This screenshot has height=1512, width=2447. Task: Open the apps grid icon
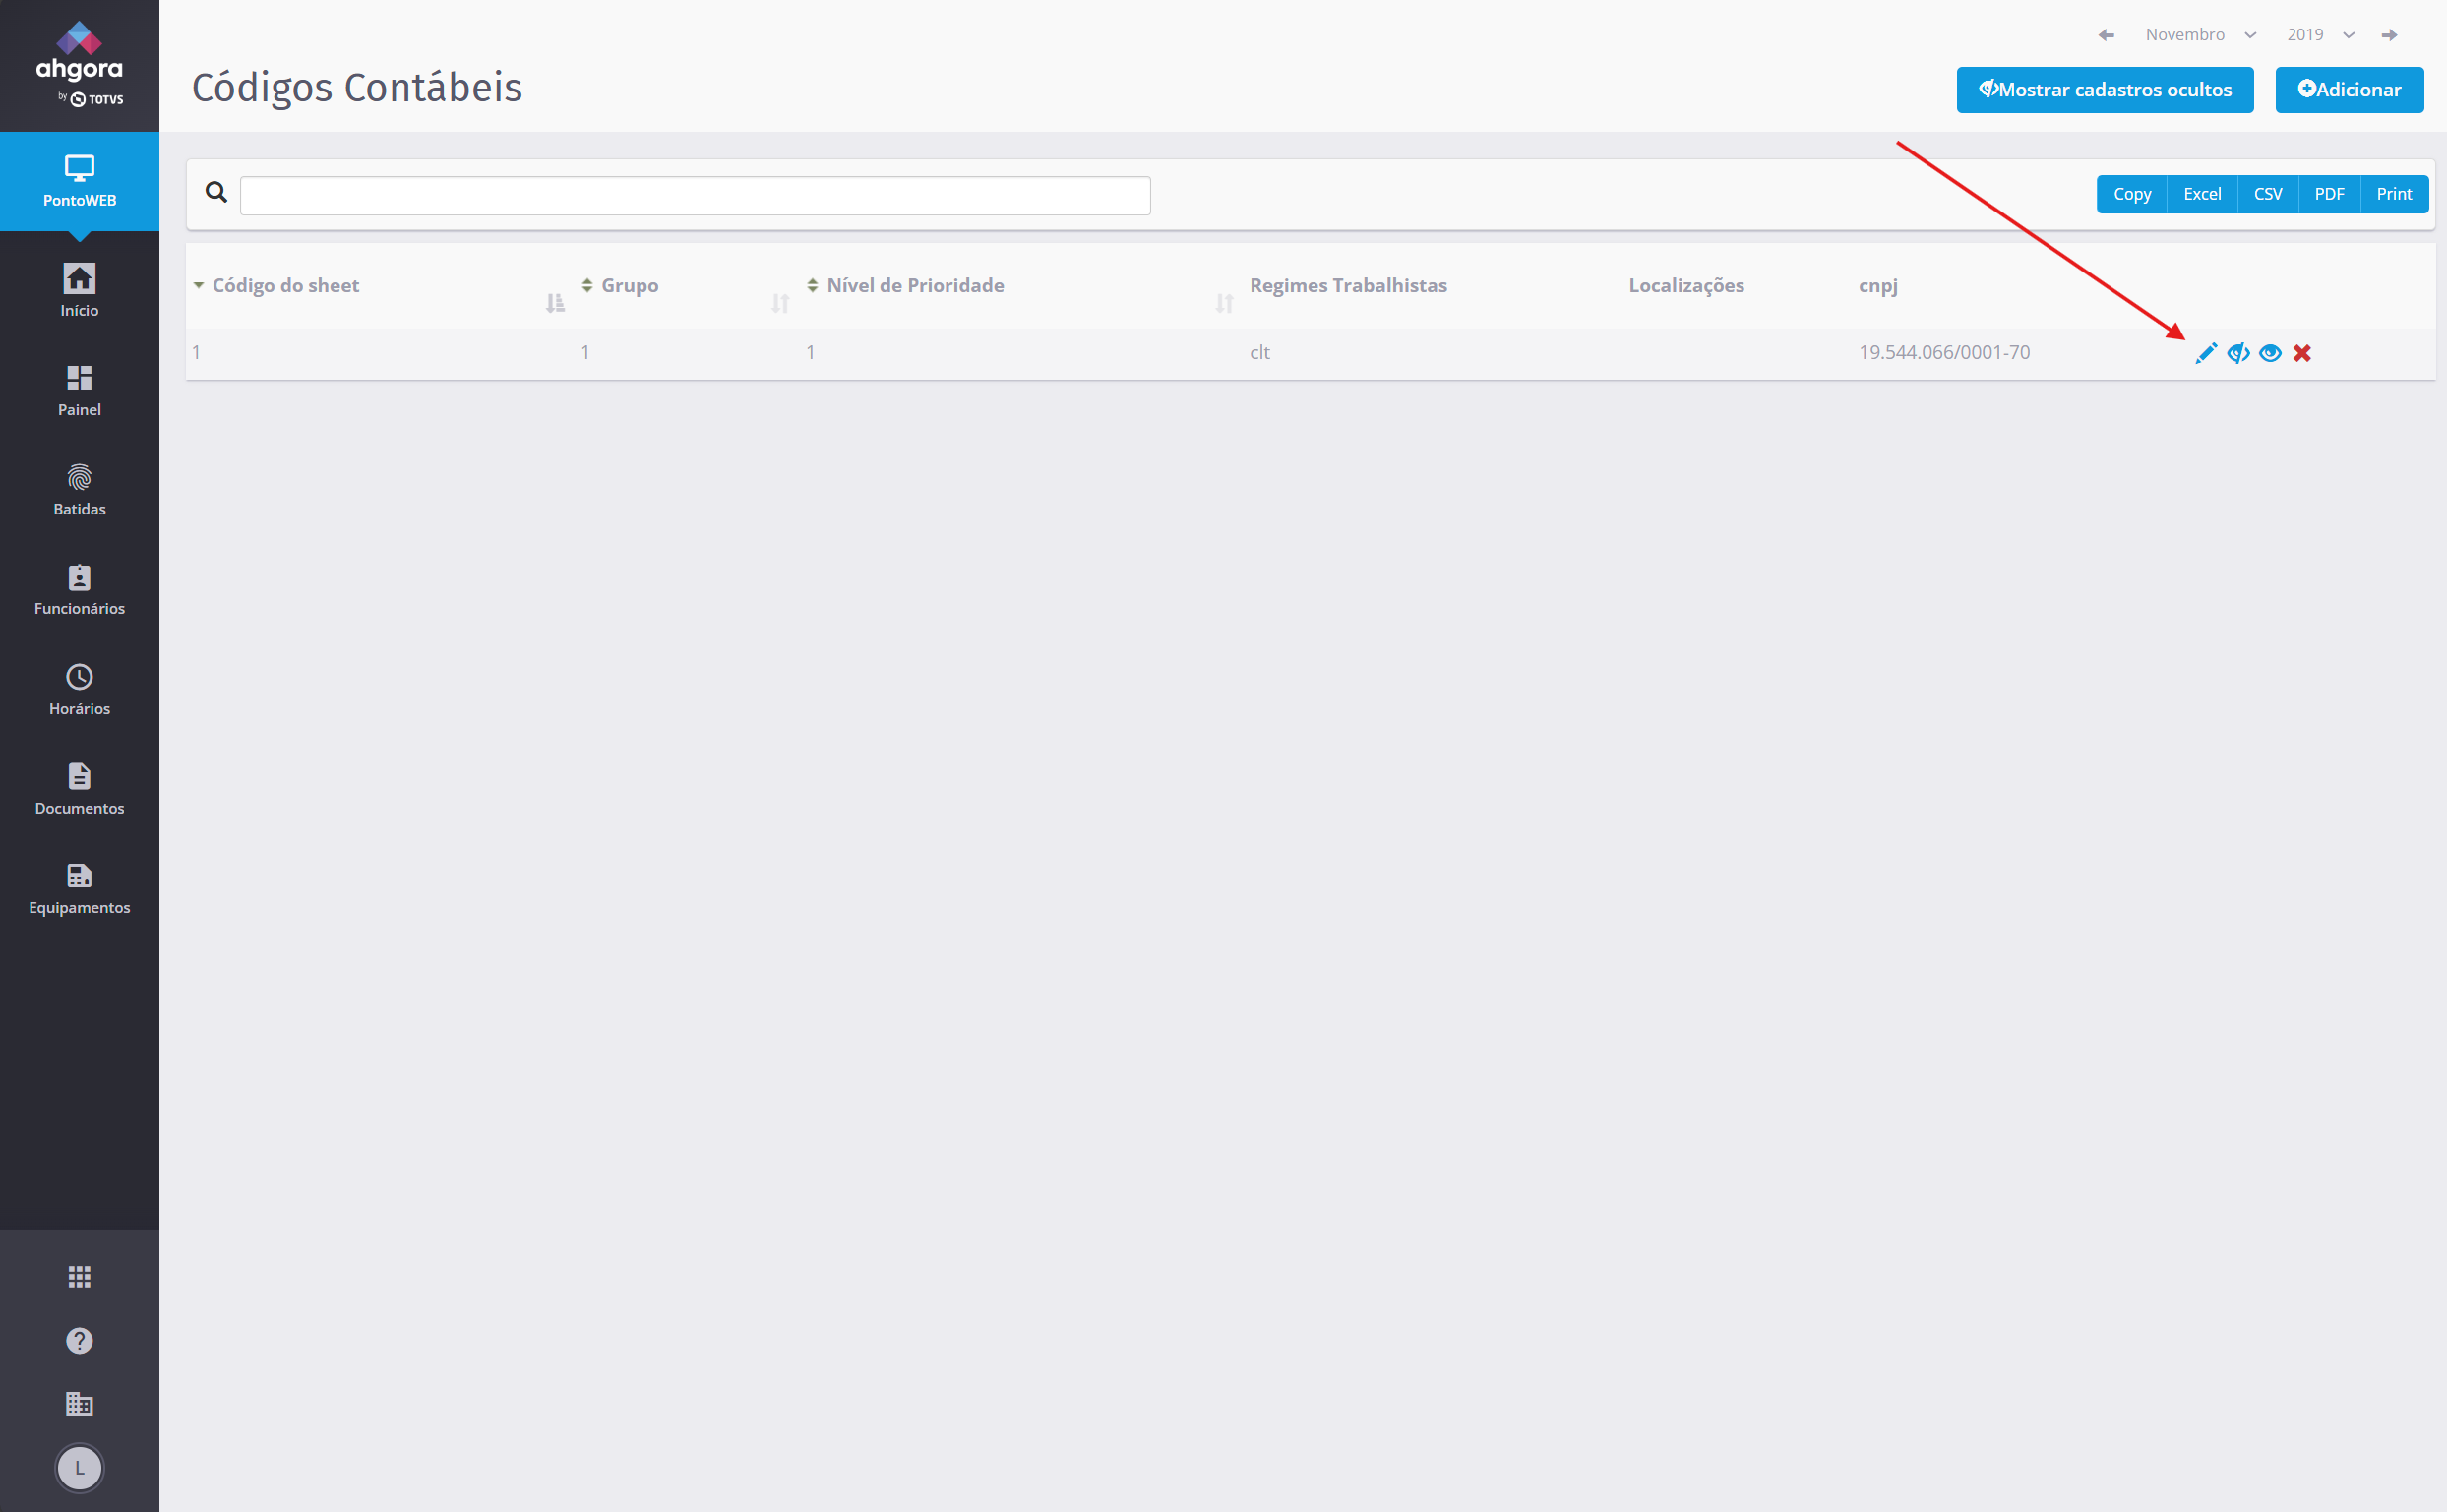click(79, 1276)
